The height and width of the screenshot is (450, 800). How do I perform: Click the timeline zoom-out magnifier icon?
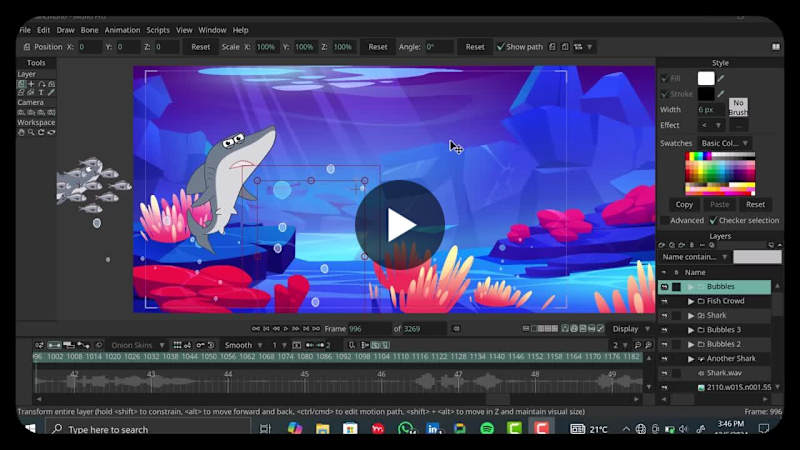(638, 345)
